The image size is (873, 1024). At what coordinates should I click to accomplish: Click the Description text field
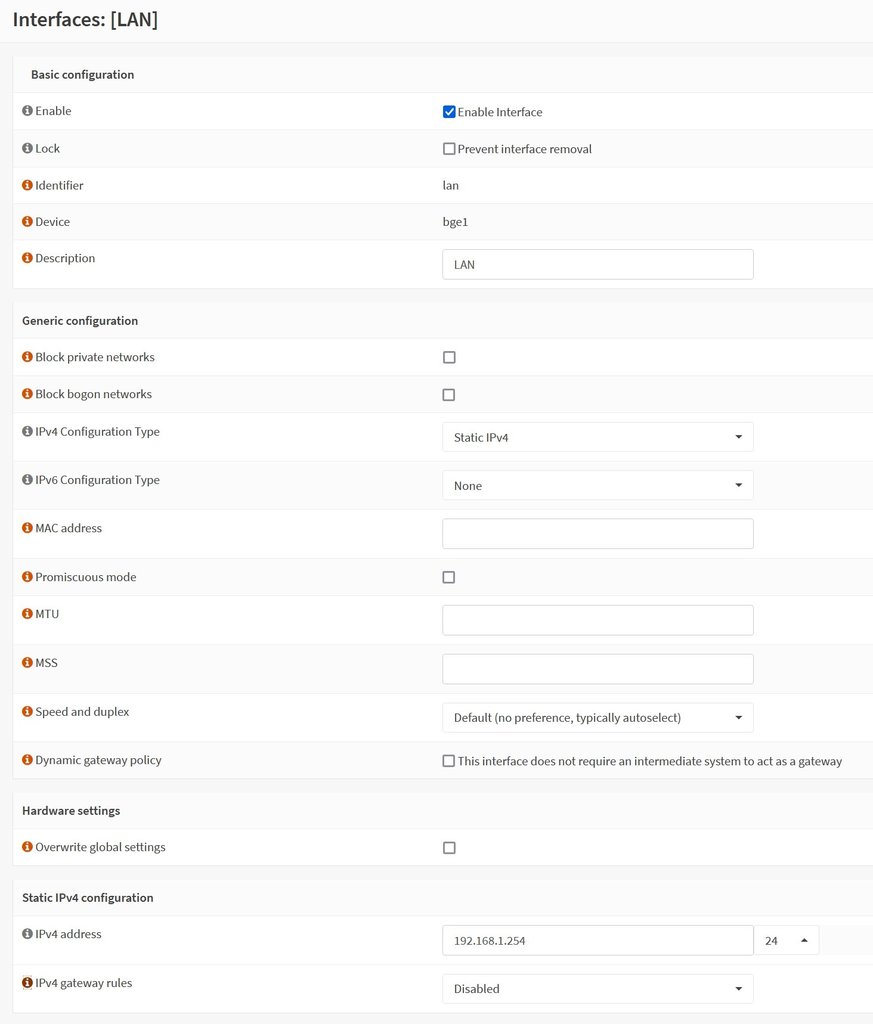pyautogui.click(x=597, y=264)
